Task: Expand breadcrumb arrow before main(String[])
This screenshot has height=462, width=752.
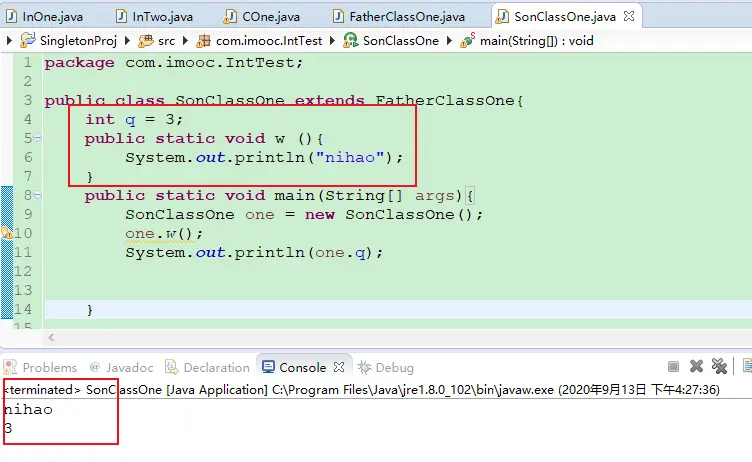Action: 449,40
